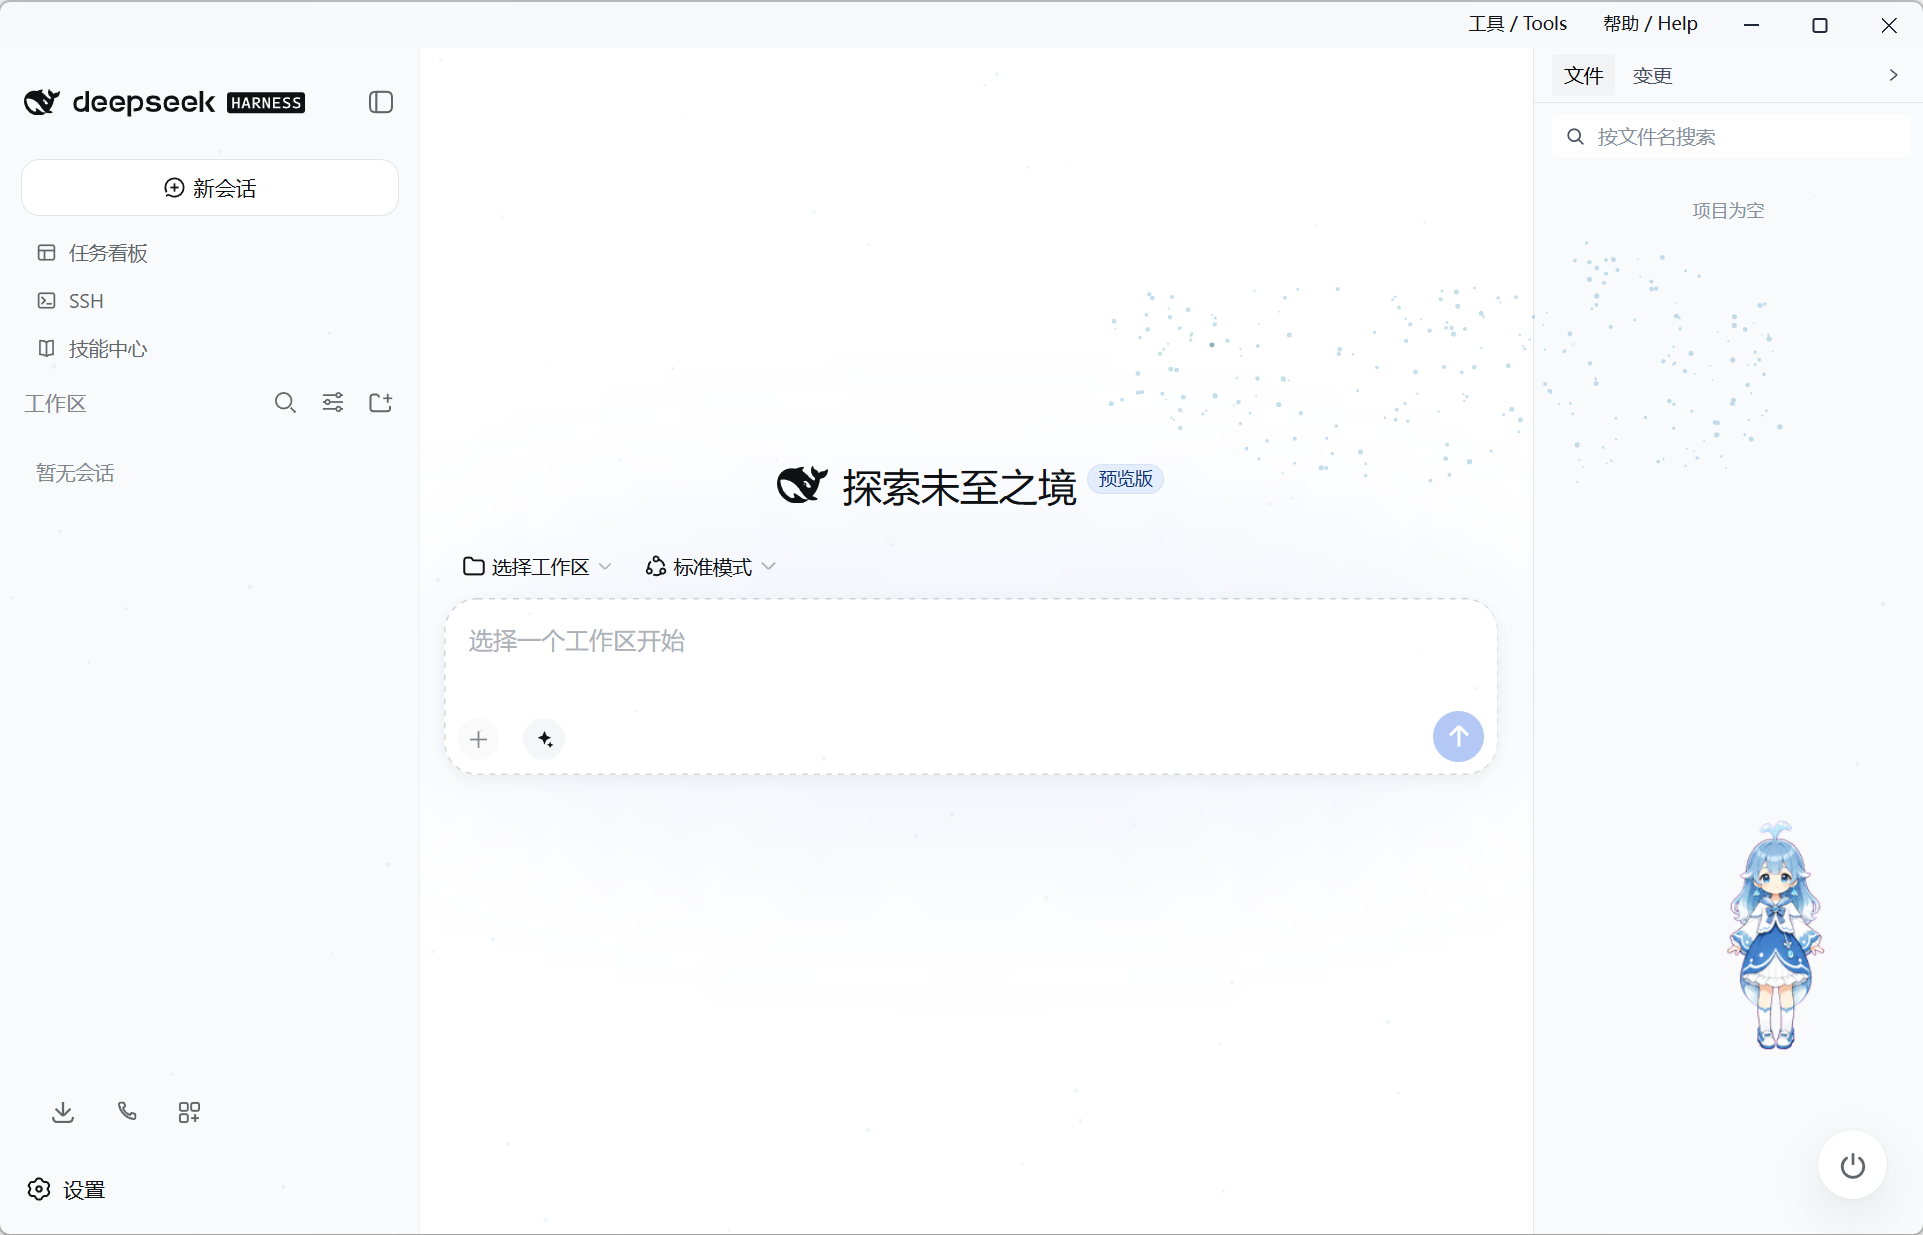Click the 项目为空 empty project text
This screenshot has height=1235, width=1923.
coord(1728,211)
